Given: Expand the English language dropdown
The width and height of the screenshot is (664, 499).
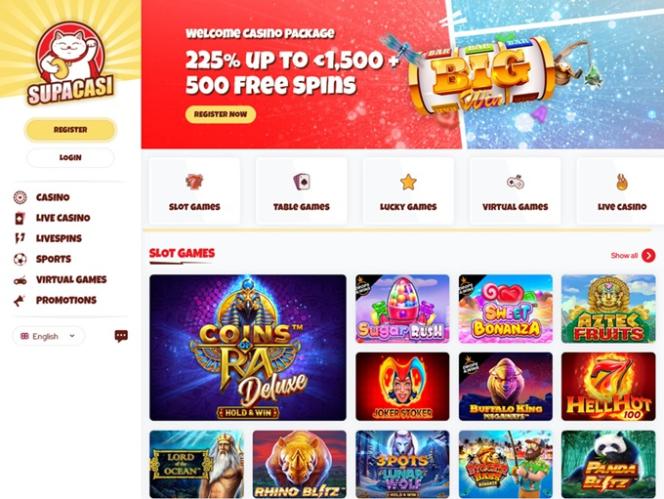Looking at the screenshot, I should pyautogui.click(x=48, y=336).
